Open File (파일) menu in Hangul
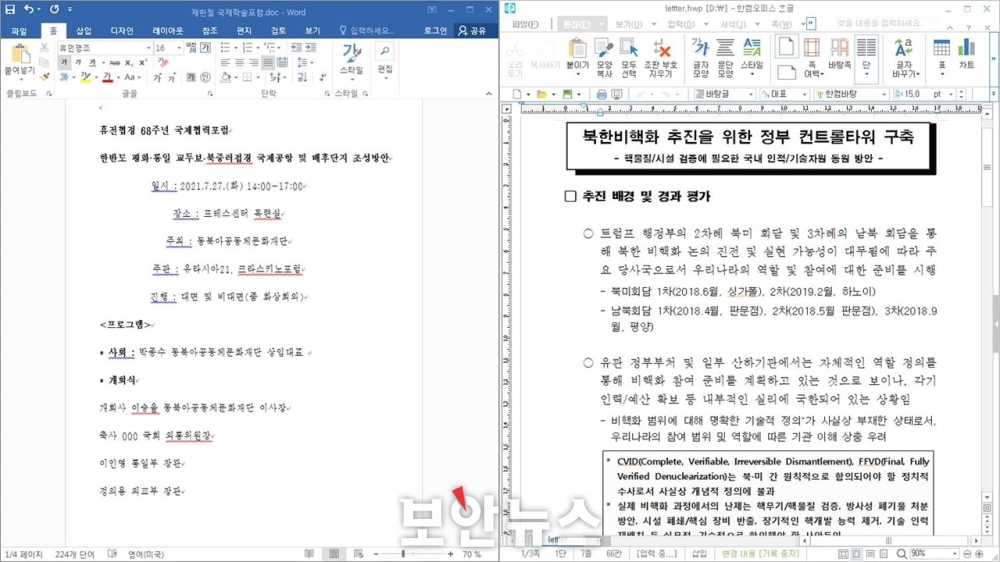Viewport: 1000px width, 562px height. (x=525, y=24)
